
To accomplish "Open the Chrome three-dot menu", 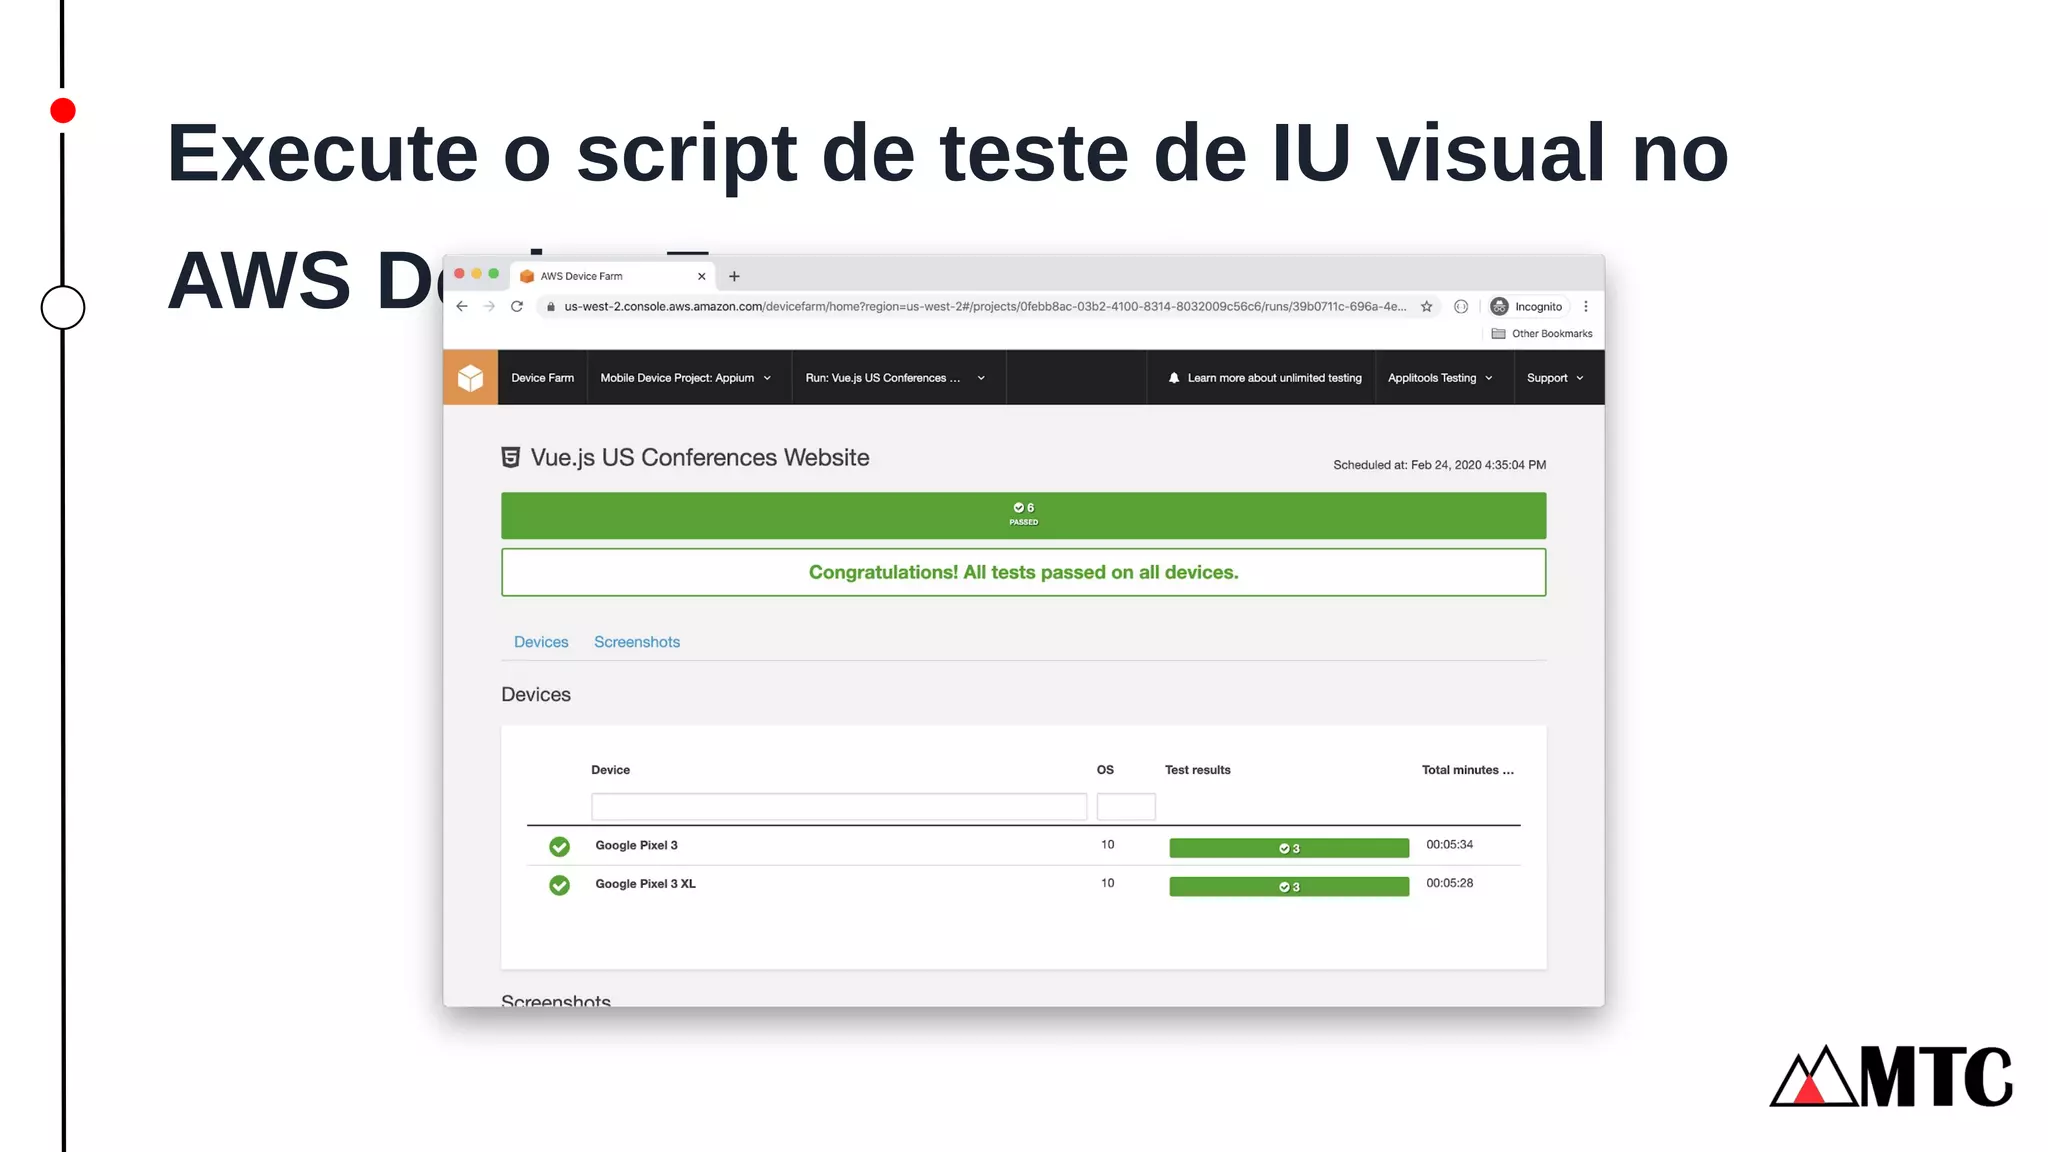I will pos(1586,307).
